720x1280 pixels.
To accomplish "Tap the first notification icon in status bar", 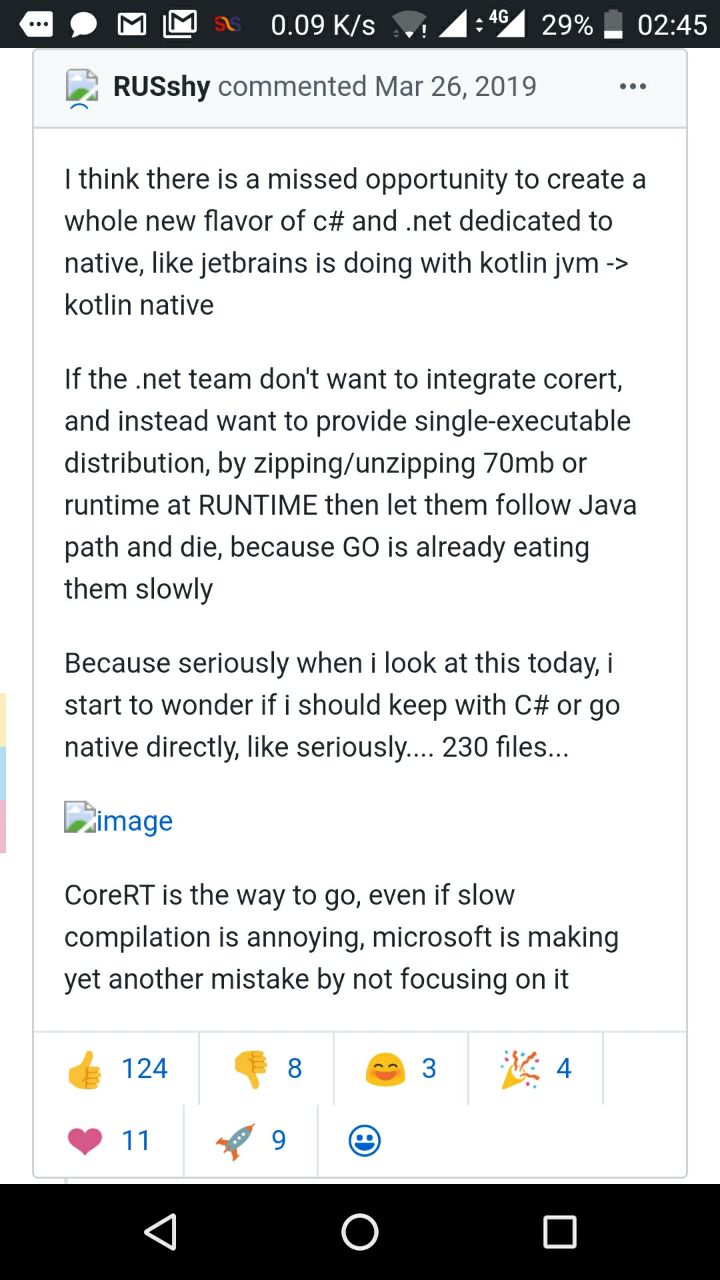I will 36,24.
